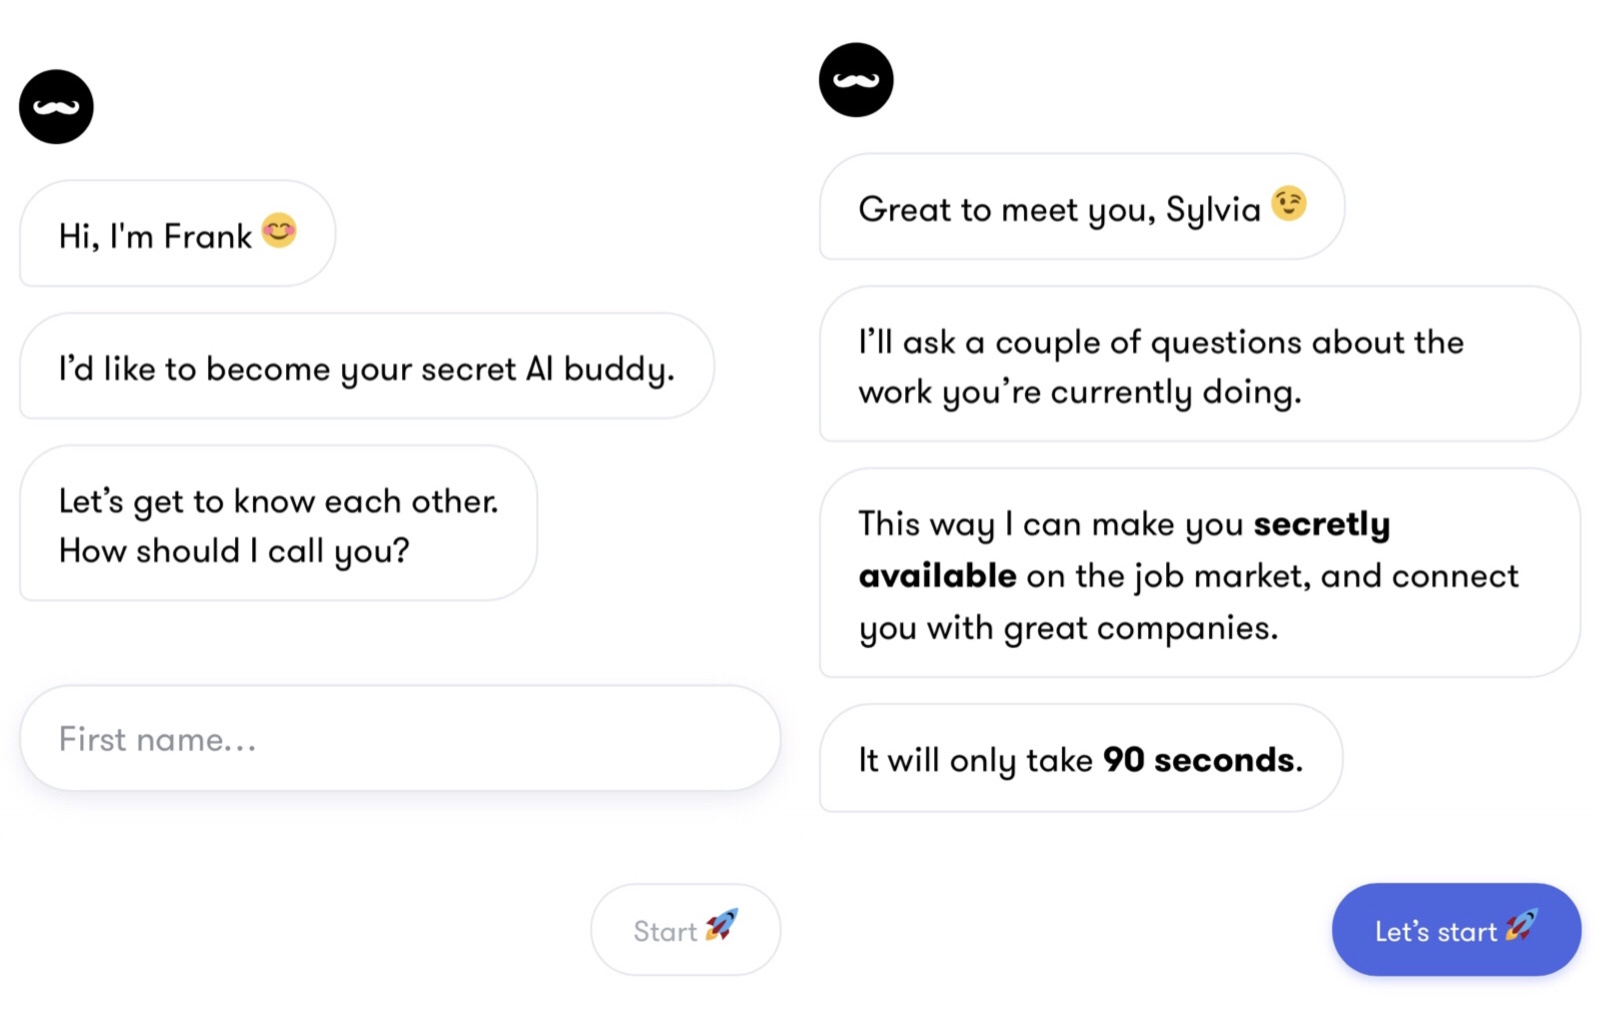Click the winking emoji after Sylvia
Image resolution: width=1598 pixels, height=1017 pixels.
coord(1289,204)
